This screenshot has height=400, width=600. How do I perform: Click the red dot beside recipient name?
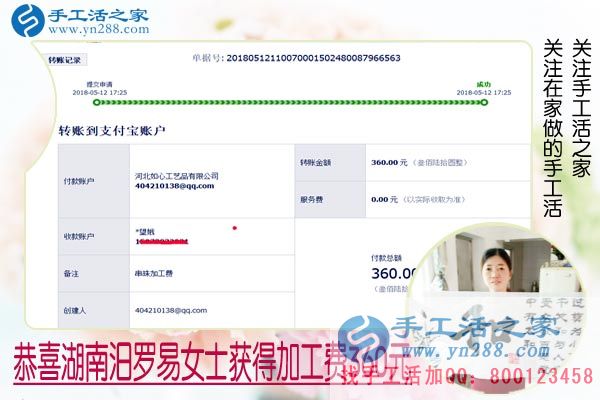(234, 228)
